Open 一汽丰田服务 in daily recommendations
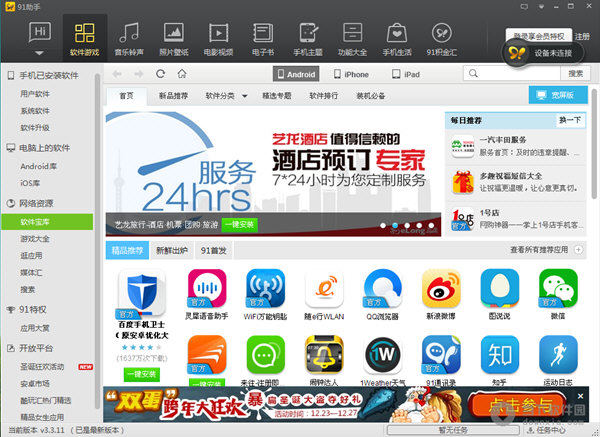This screenshot has height=437, width=600. click(x=515, y=146)
